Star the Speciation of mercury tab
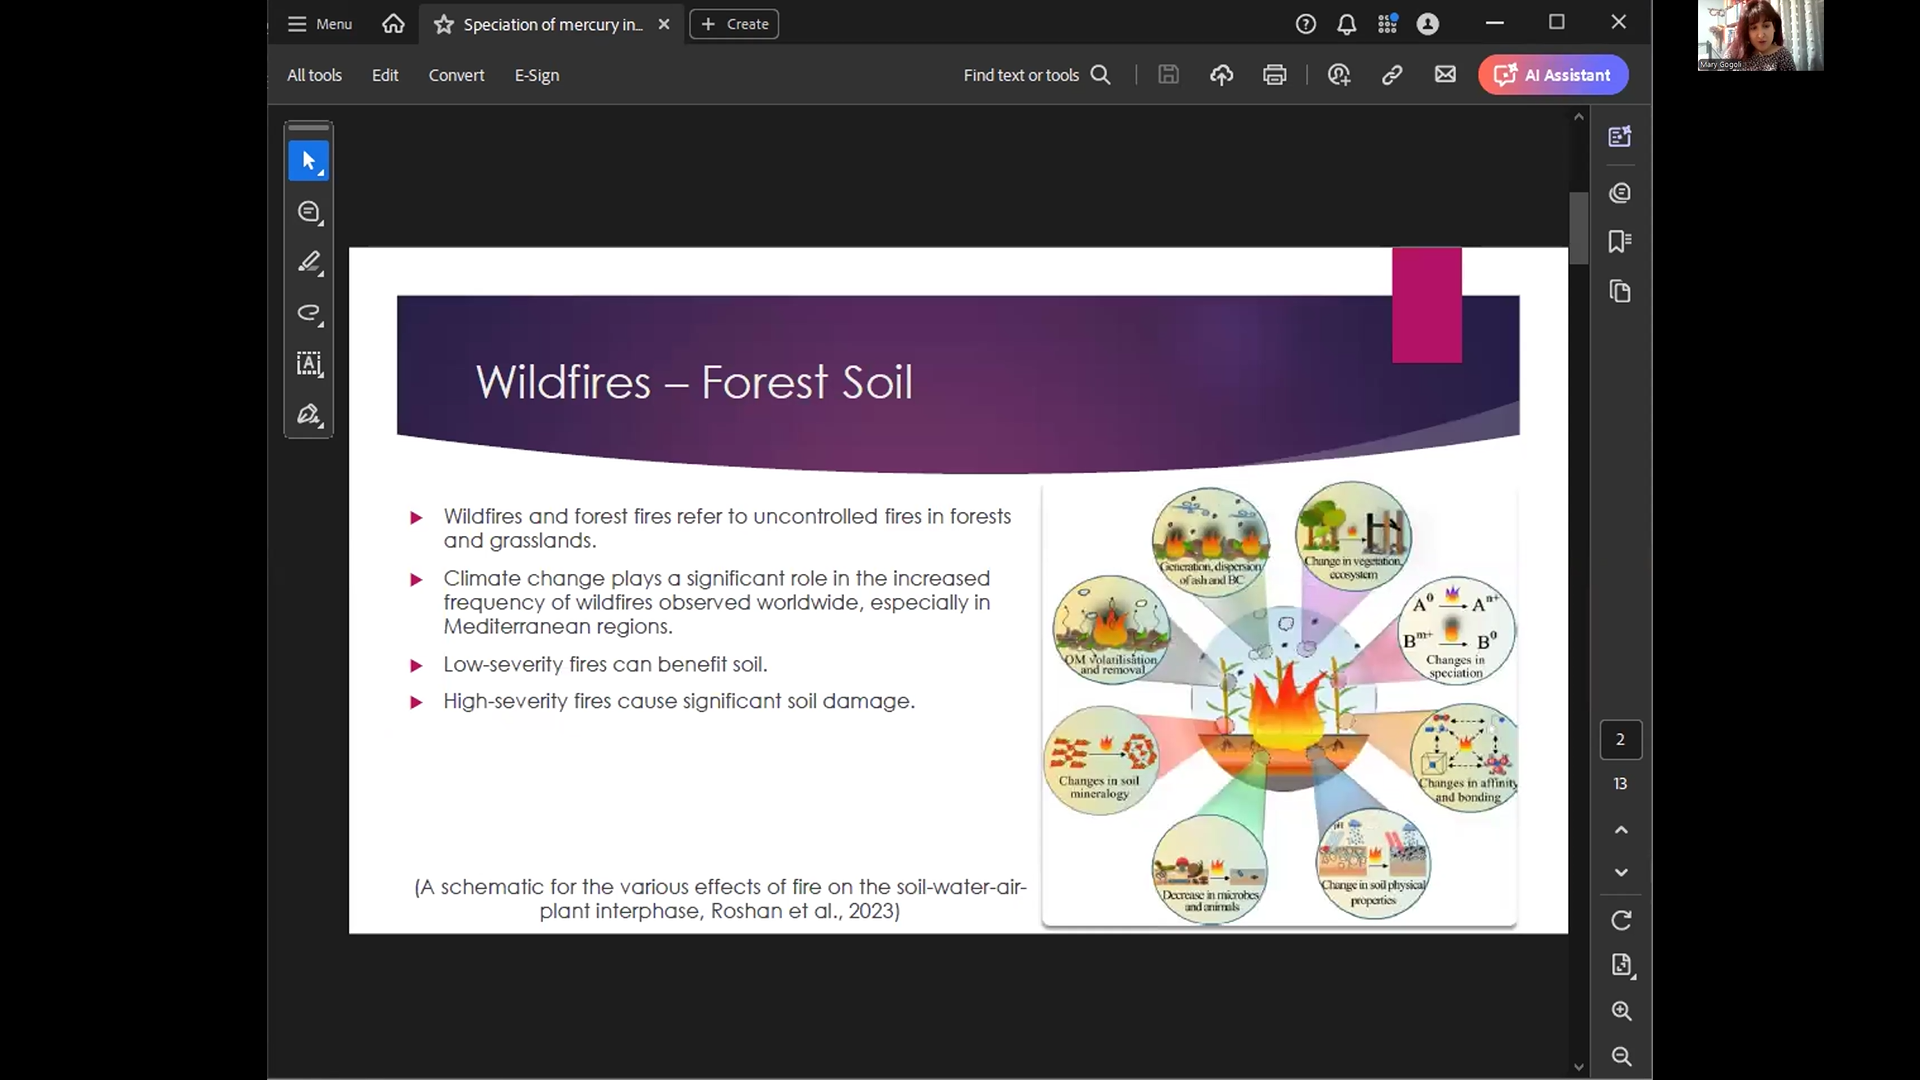The height and width of the screenshot is (1080, 1920). 444,24
